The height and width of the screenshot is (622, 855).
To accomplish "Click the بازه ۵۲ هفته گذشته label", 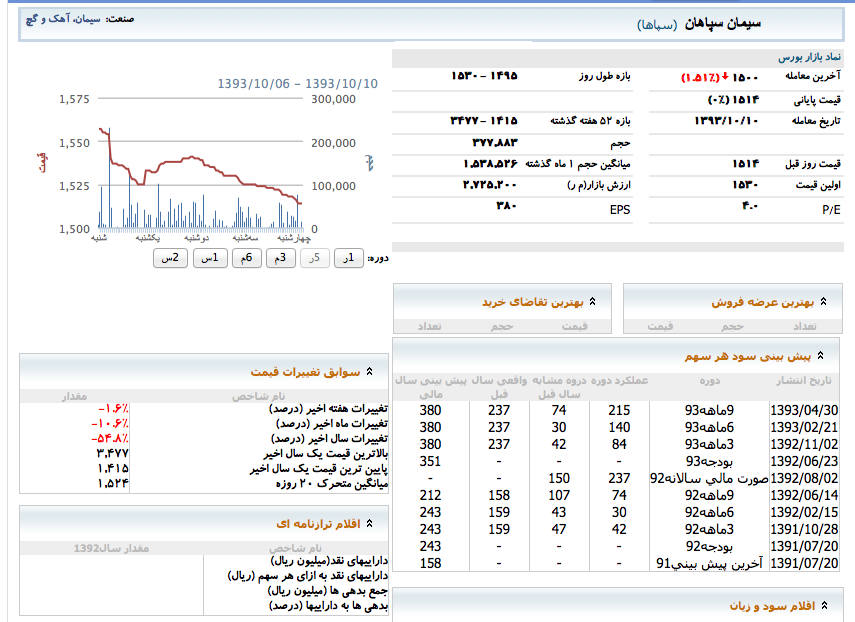I will click(590, 120).
